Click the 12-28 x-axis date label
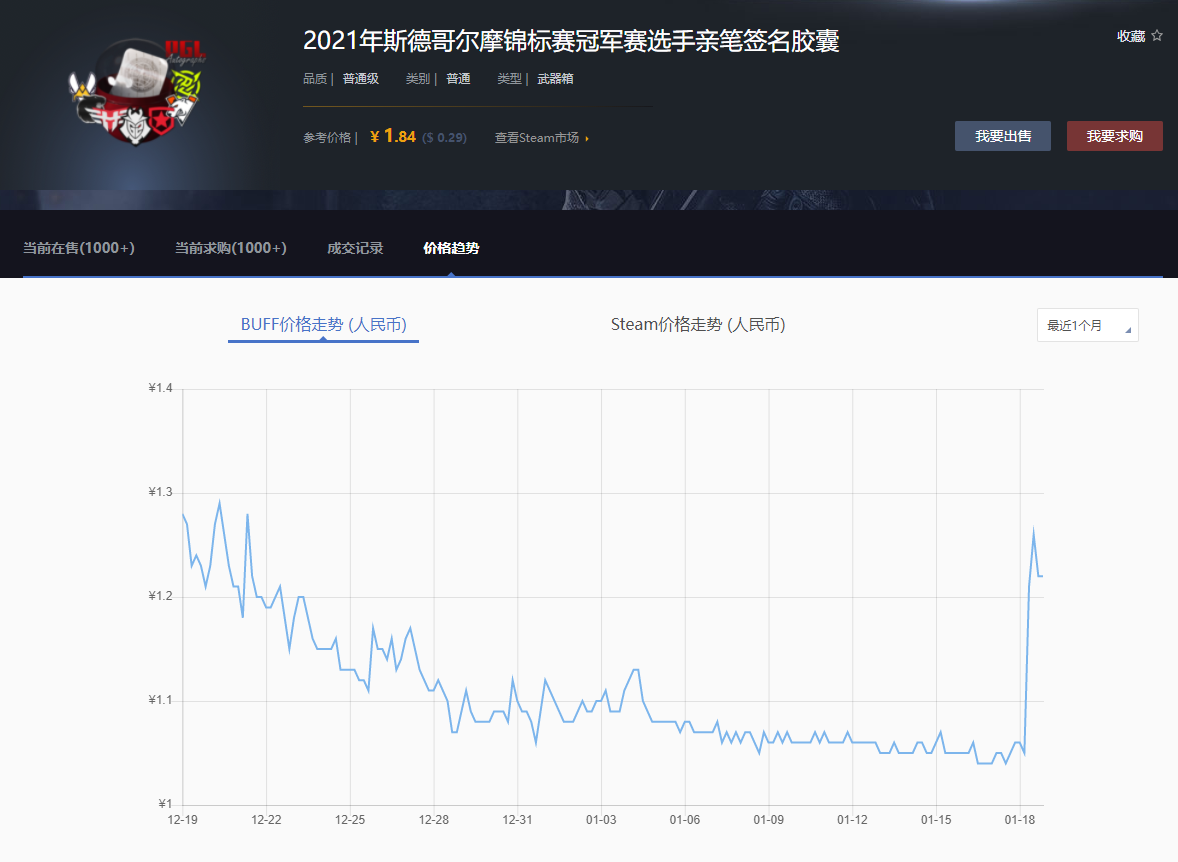 (x=433, y=820)
